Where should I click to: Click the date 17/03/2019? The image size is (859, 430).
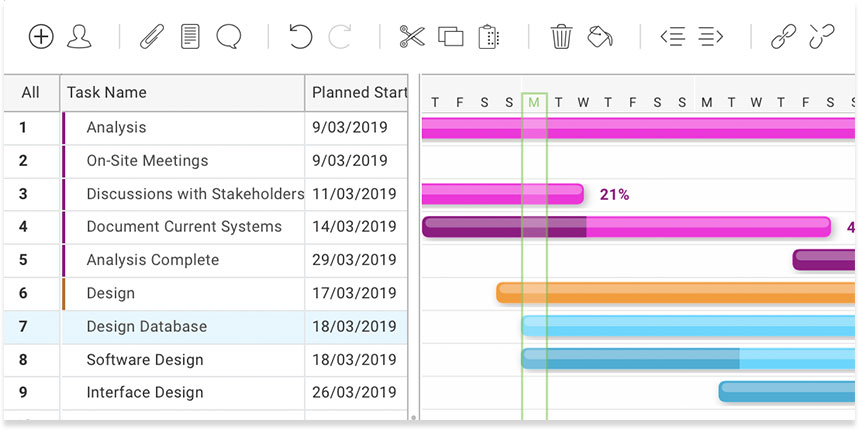click(354, 294)
